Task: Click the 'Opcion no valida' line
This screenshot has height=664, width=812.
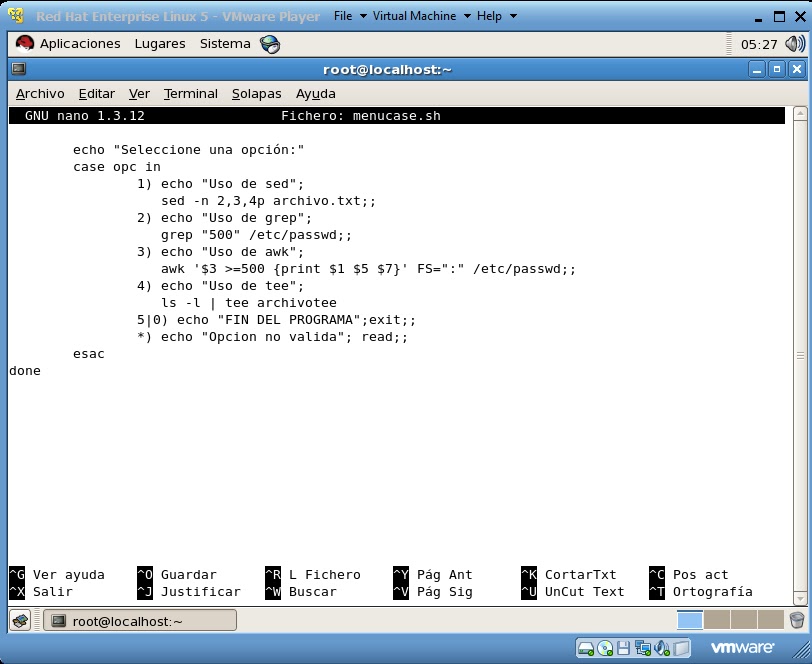Action: 272,337
